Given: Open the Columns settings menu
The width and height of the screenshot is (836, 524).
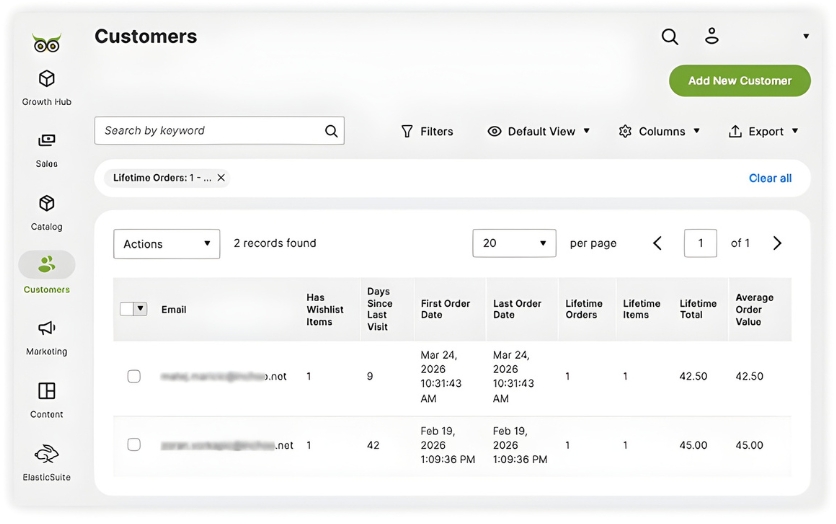Looking at the screenshot, I should point(660,131).
